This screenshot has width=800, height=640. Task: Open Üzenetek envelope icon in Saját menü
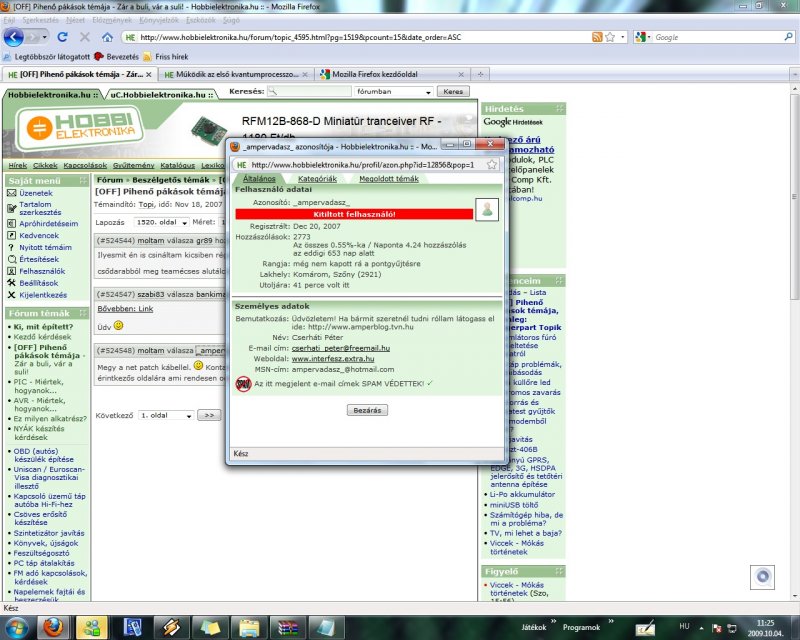12,193
